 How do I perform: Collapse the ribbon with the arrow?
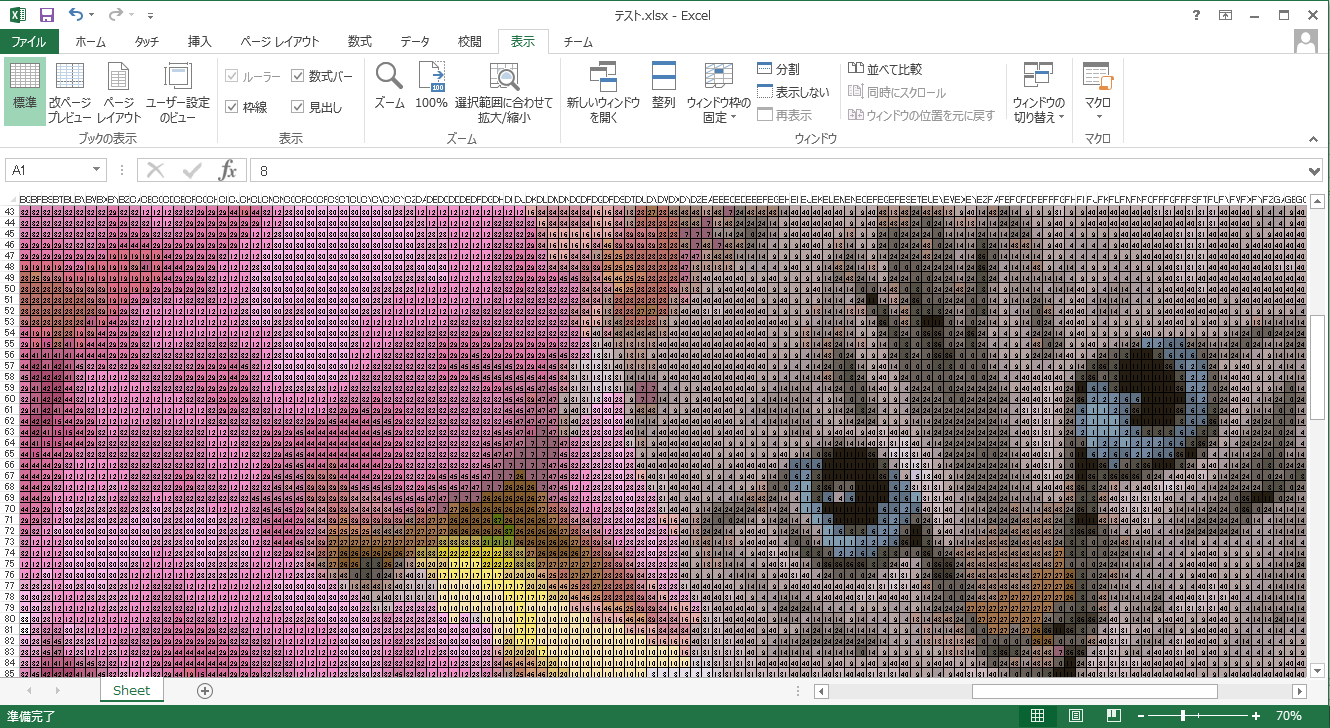pos(1315,139)
